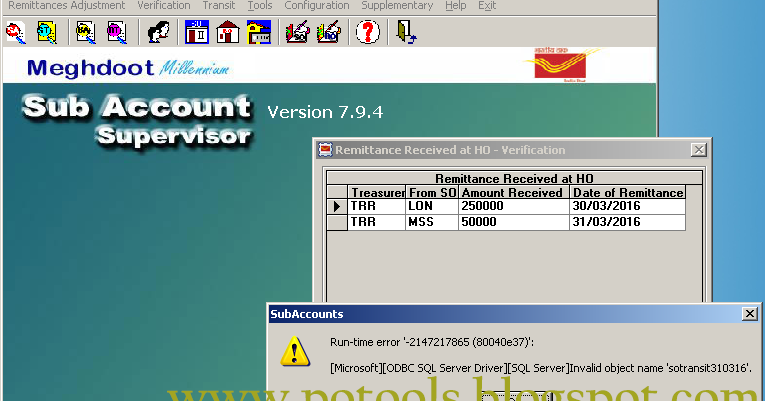This screenshot has width=765, height=401.
Task: Close the SubAccounts error dialog
Action: click(749, 314)
